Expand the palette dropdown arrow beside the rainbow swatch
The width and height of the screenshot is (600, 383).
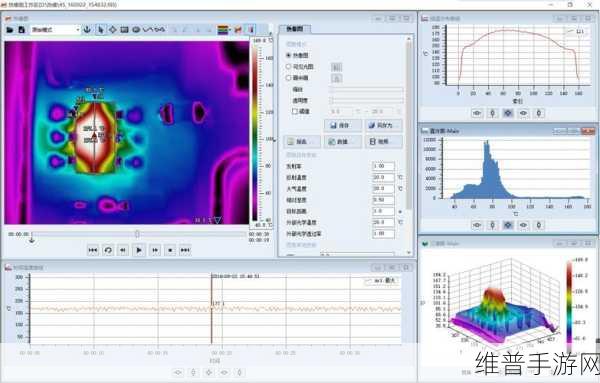pyautogui.click(x=230, y=30)
